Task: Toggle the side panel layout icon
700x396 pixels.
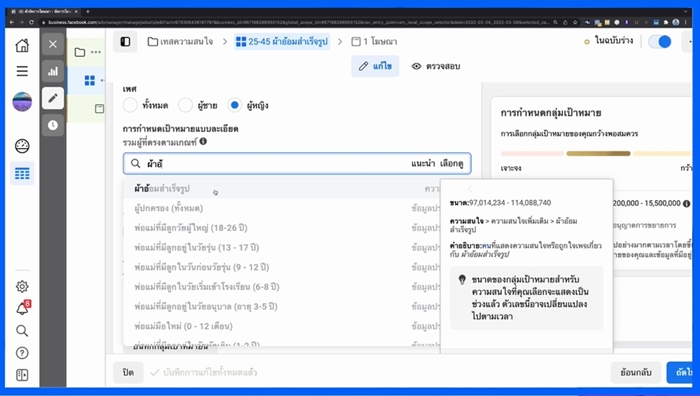Action: (x=125, y=42)
